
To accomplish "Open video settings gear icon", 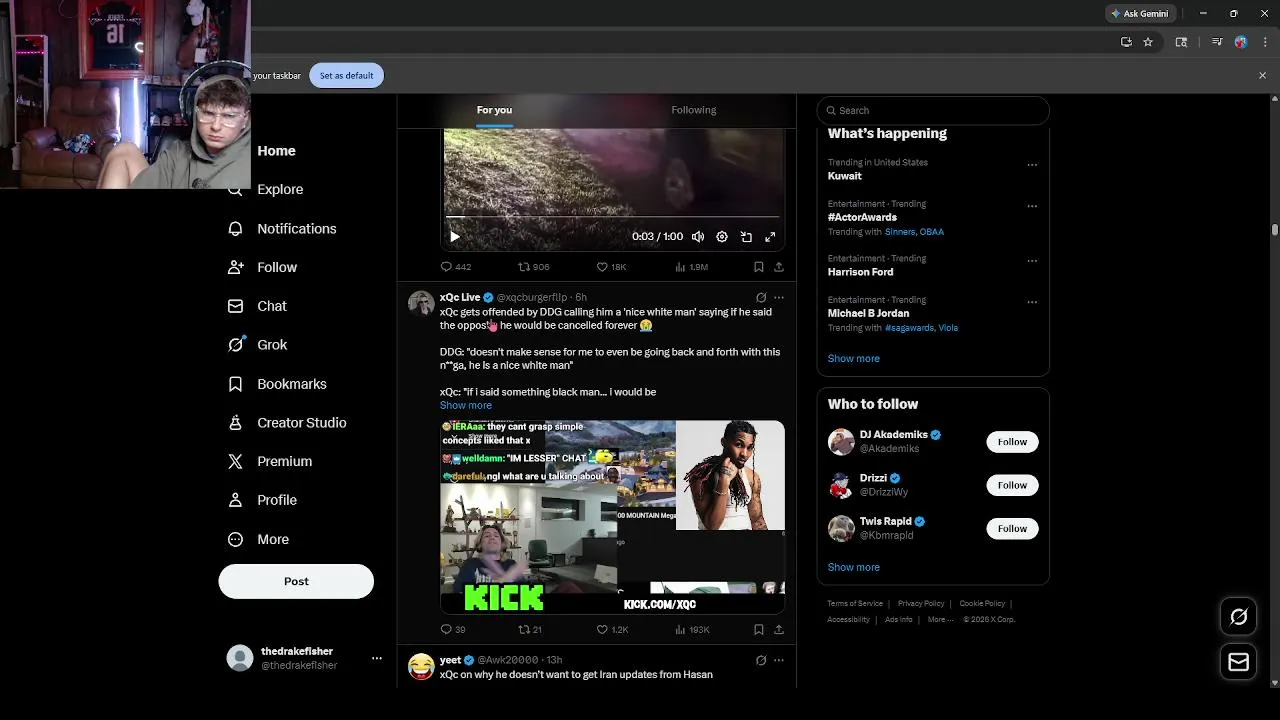I will coord(722,237).
